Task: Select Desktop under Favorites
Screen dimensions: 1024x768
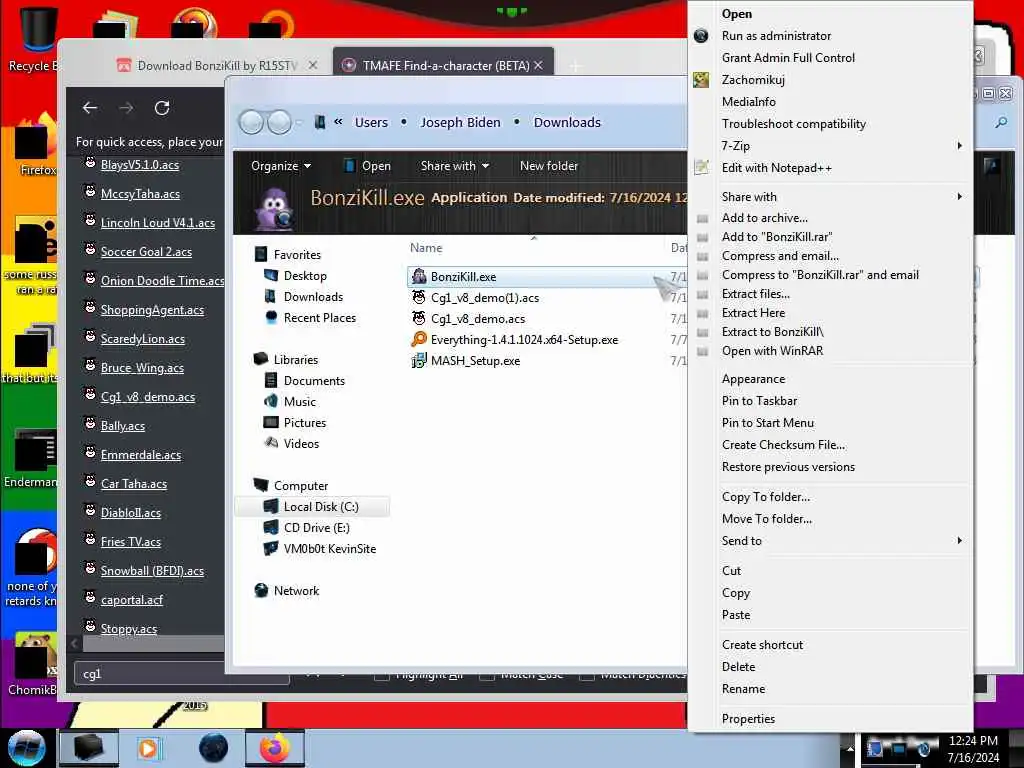Action: pos(305,276)
